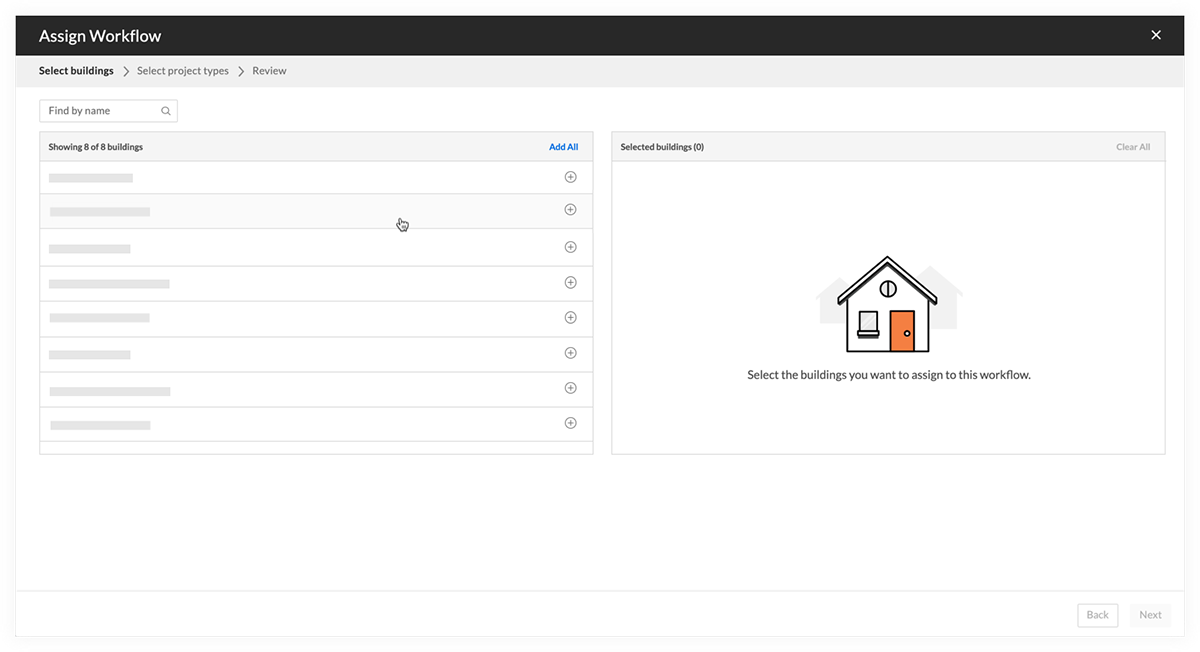Add the first building to the selection
This screenshot has width=1200, height=652.
[x=570, y=176]
